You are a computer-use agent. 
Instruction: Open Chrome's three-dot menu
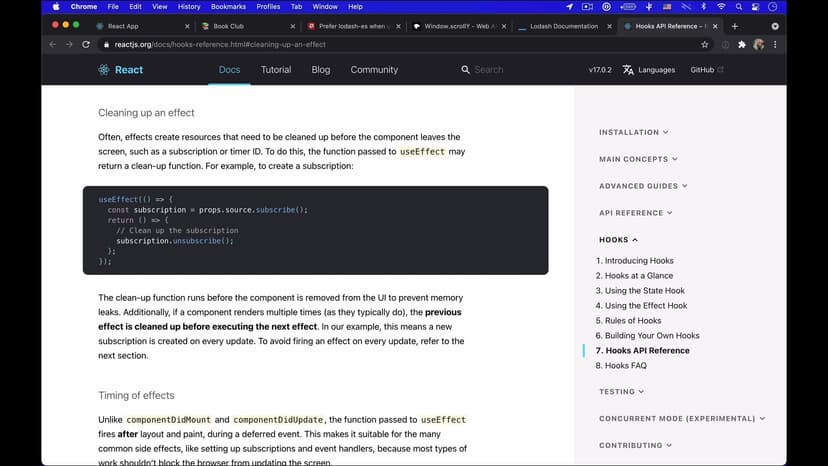click(x=775, y=45)
